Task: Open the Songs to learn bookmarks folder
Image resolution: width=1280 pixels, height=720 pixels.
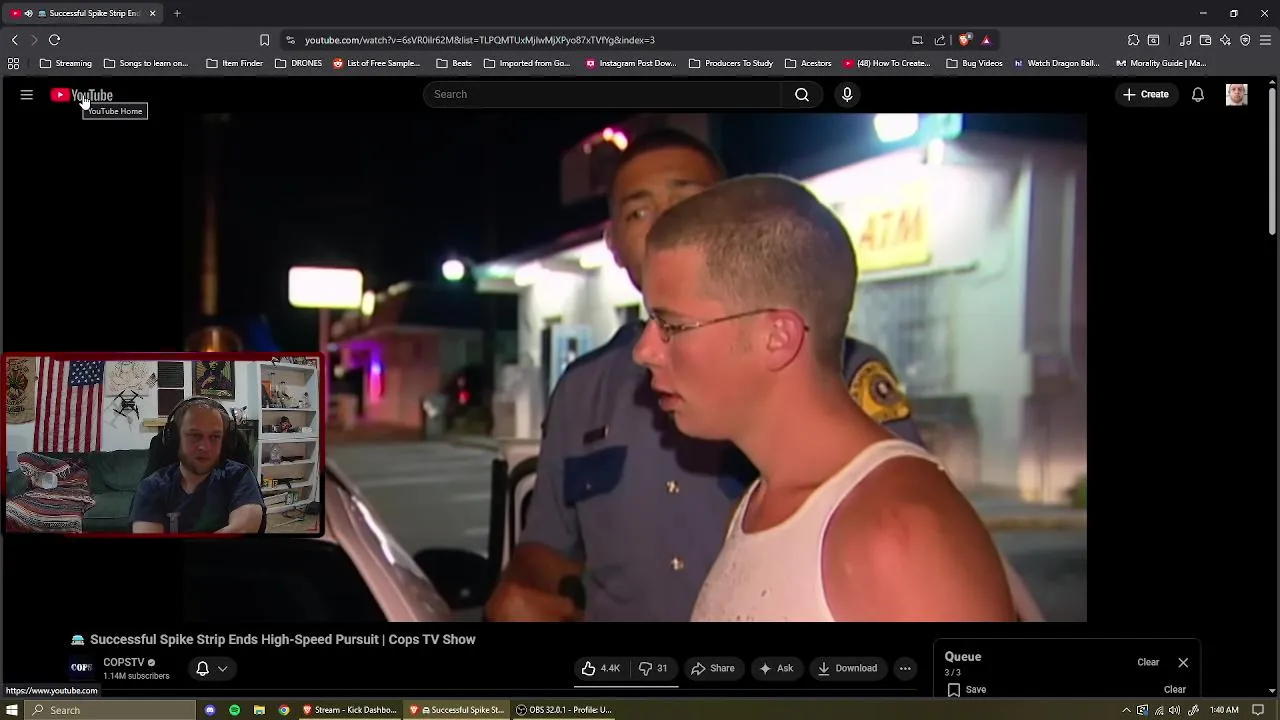Action: 146,63
